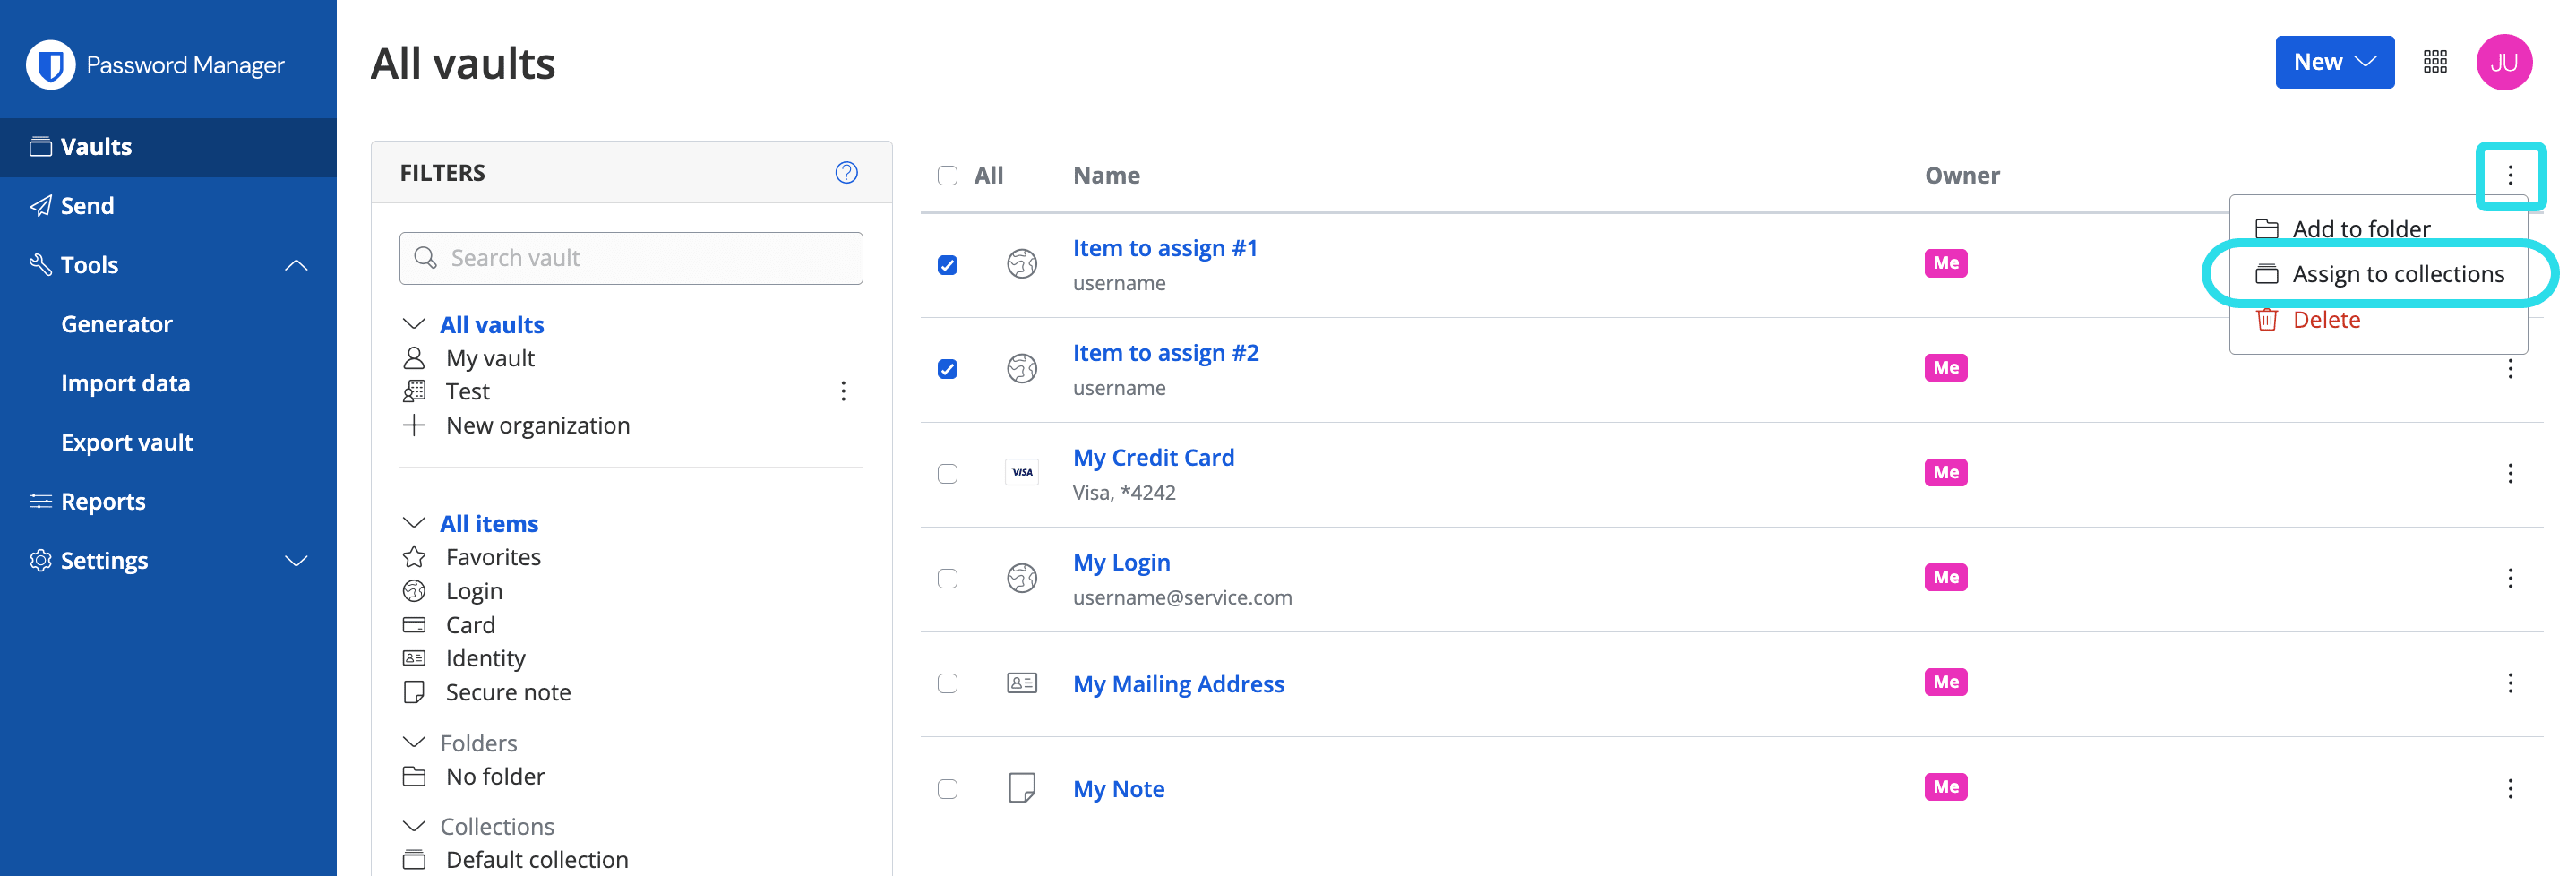Click the Visa card icon for My Credit Card

click(1021, 472)
